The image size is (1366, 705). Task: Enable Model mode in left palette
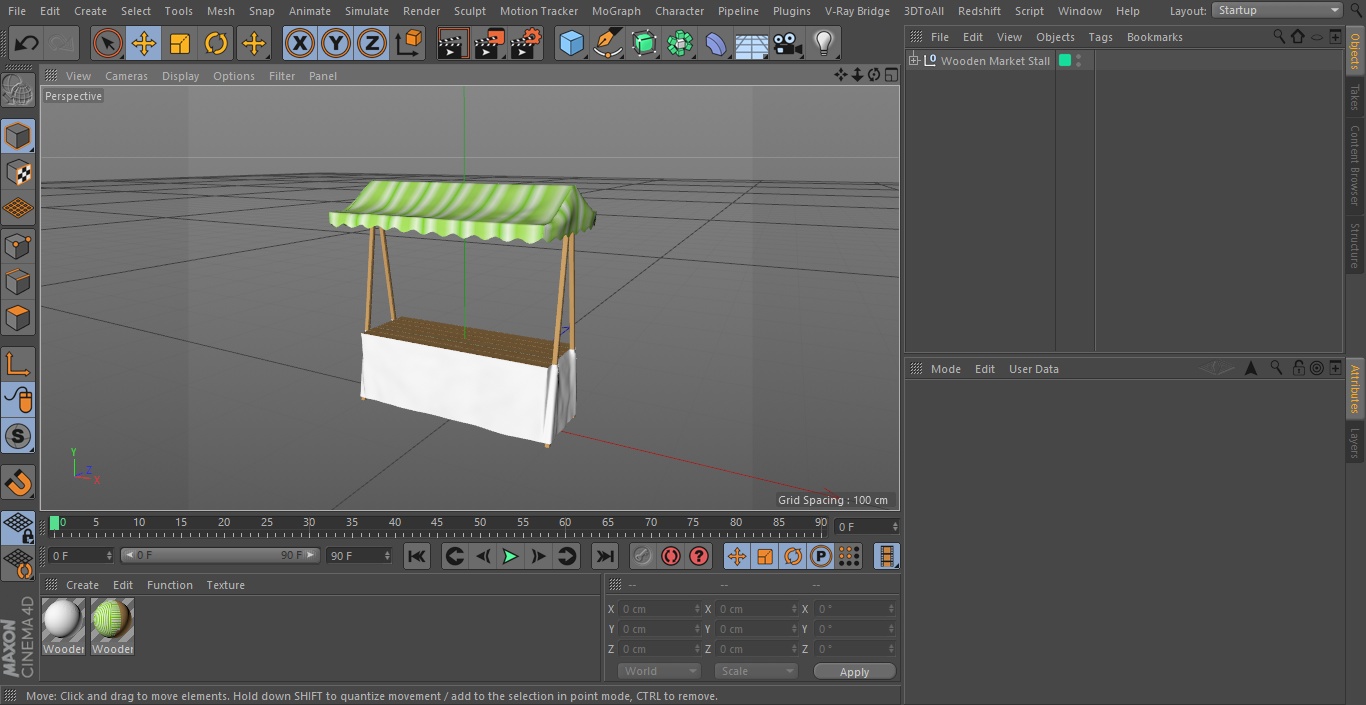[18, 136]
